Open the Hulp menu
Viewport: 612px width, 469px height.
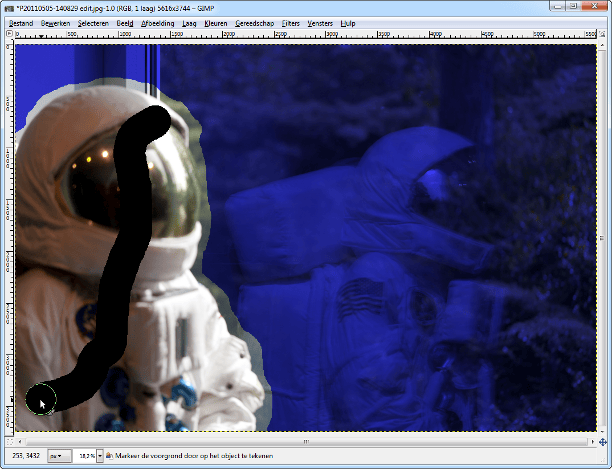tap(348, 23)
